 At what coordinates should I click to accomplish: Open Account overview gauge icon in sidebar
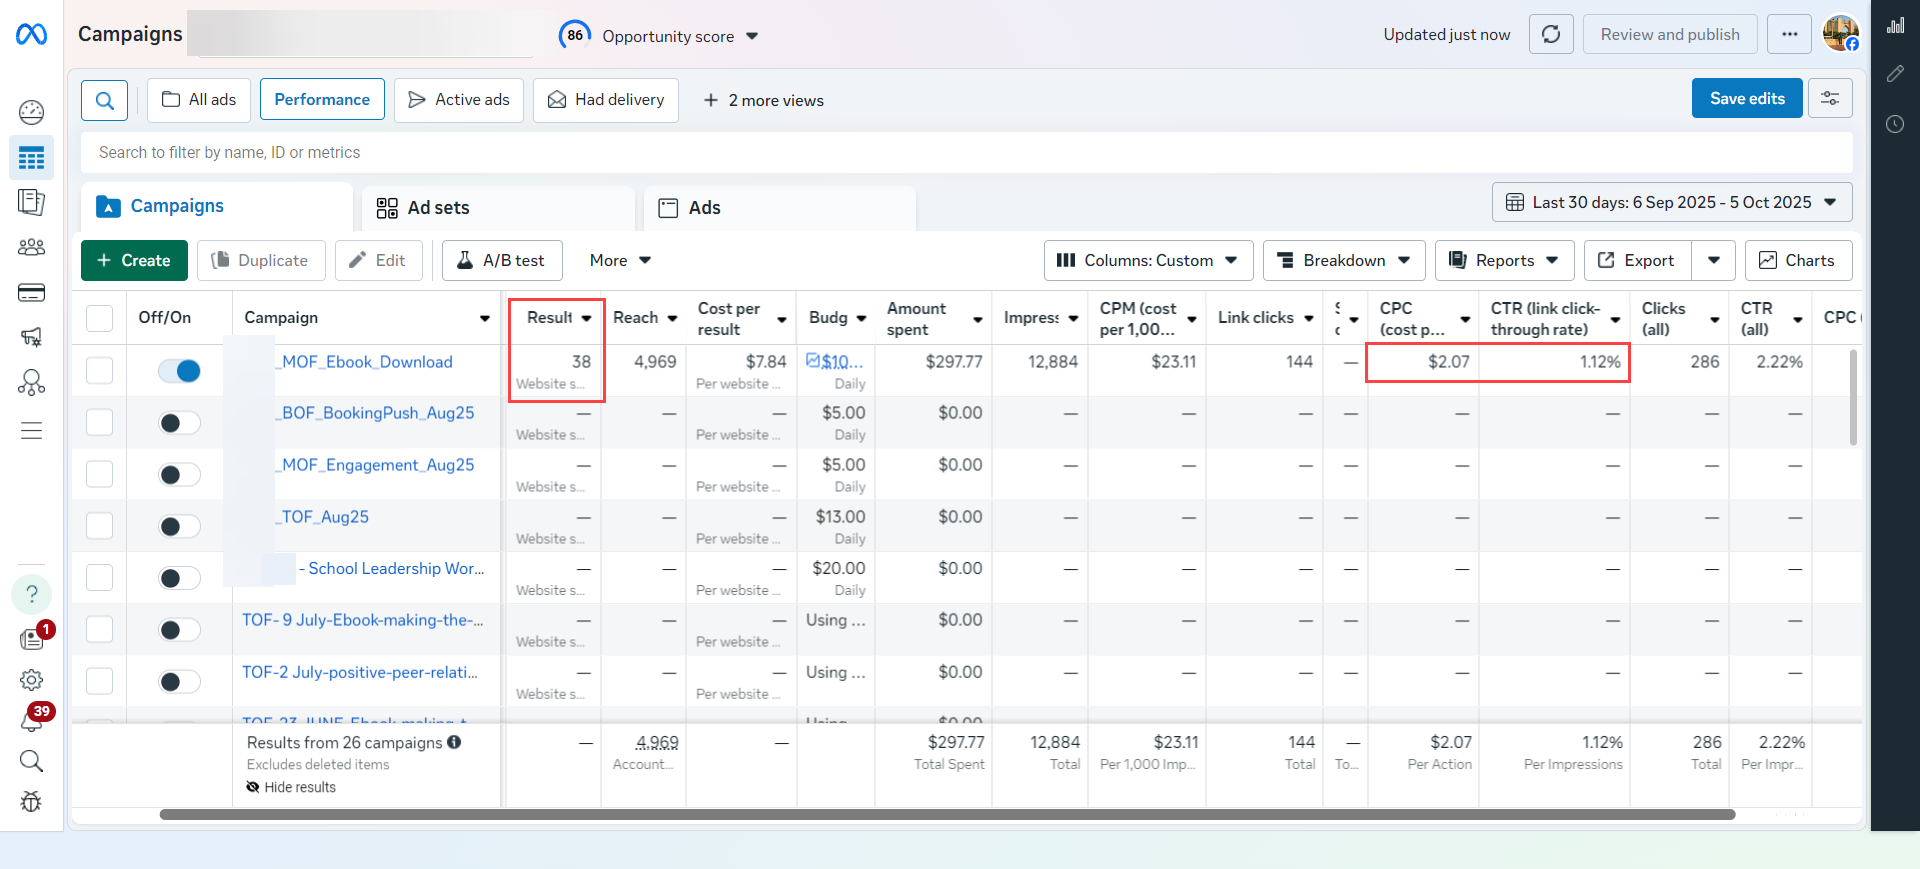click(x=32, y=112)
